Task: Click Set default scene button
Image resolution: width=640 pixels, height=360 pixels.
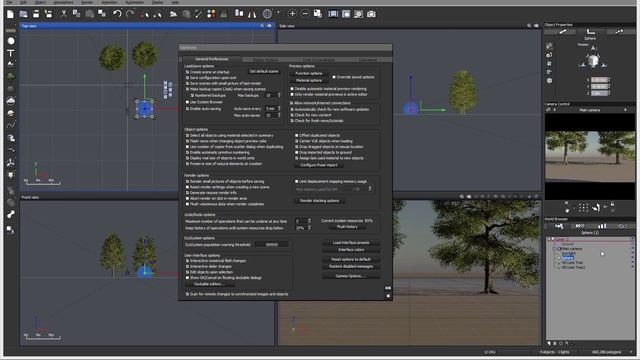Action: click(x=264, y=71)
